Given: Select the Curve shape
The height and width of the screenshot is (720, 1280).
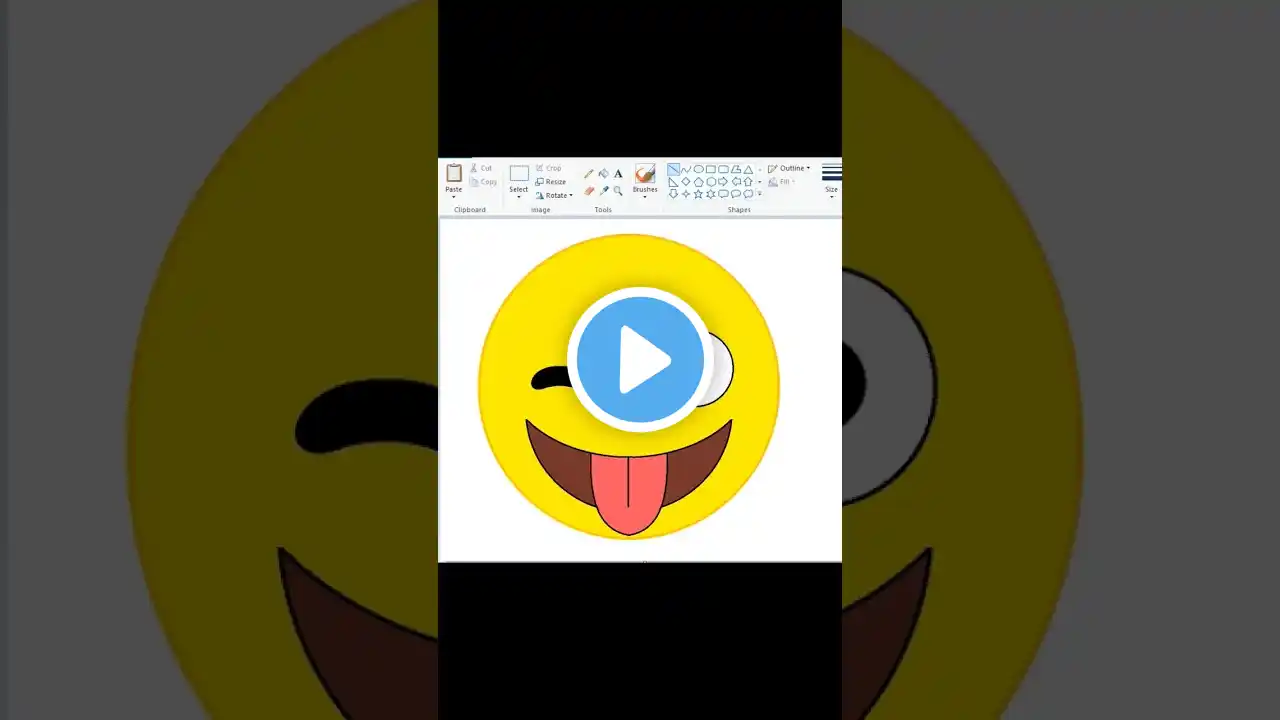Looking at the screenshot, I should [x=686, y=169].
